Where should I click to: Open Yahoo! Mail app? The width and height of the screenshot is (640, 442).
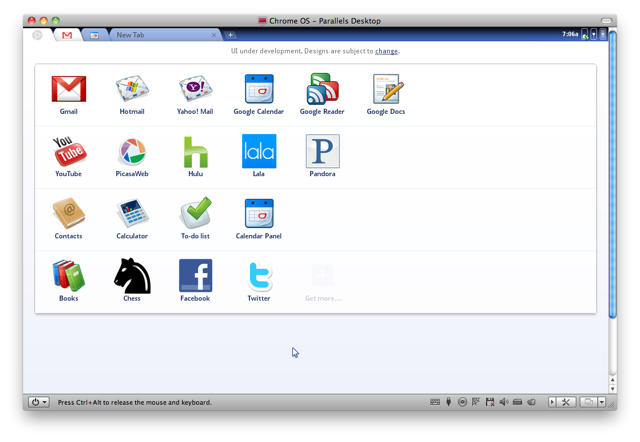click(195, 88)
